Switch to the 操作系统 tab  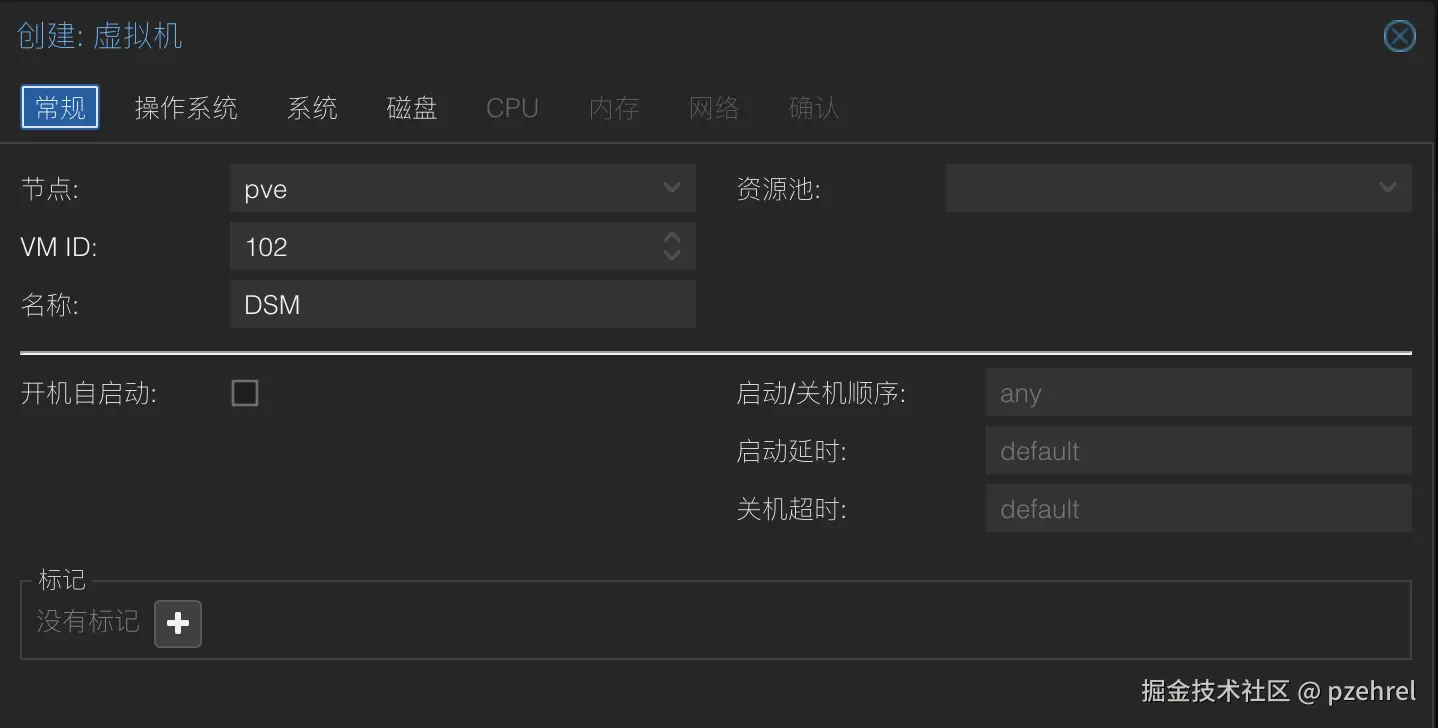pos(186,108)
